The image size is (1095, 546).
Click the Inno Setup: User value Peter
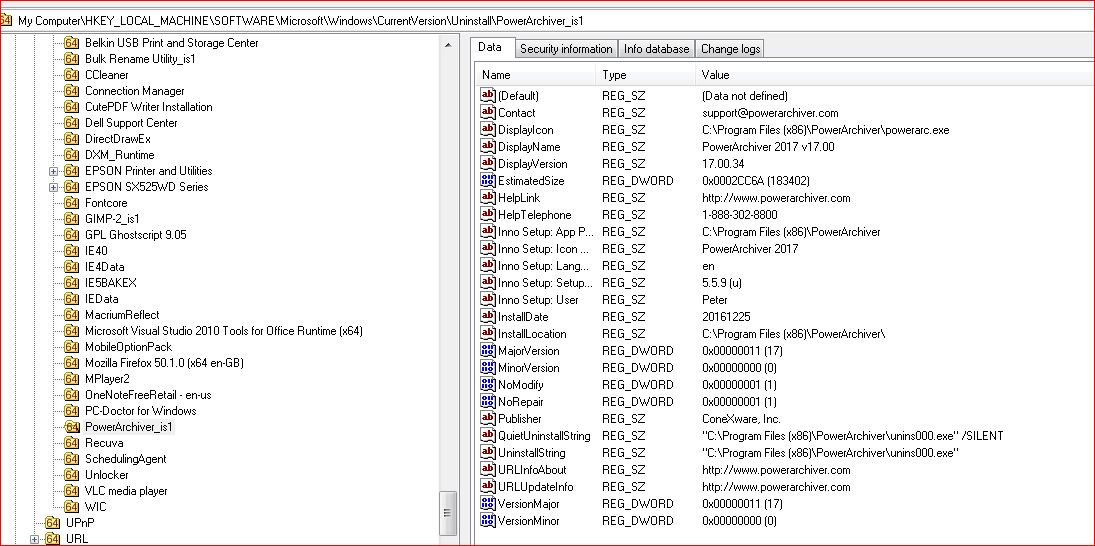point(716,300)
